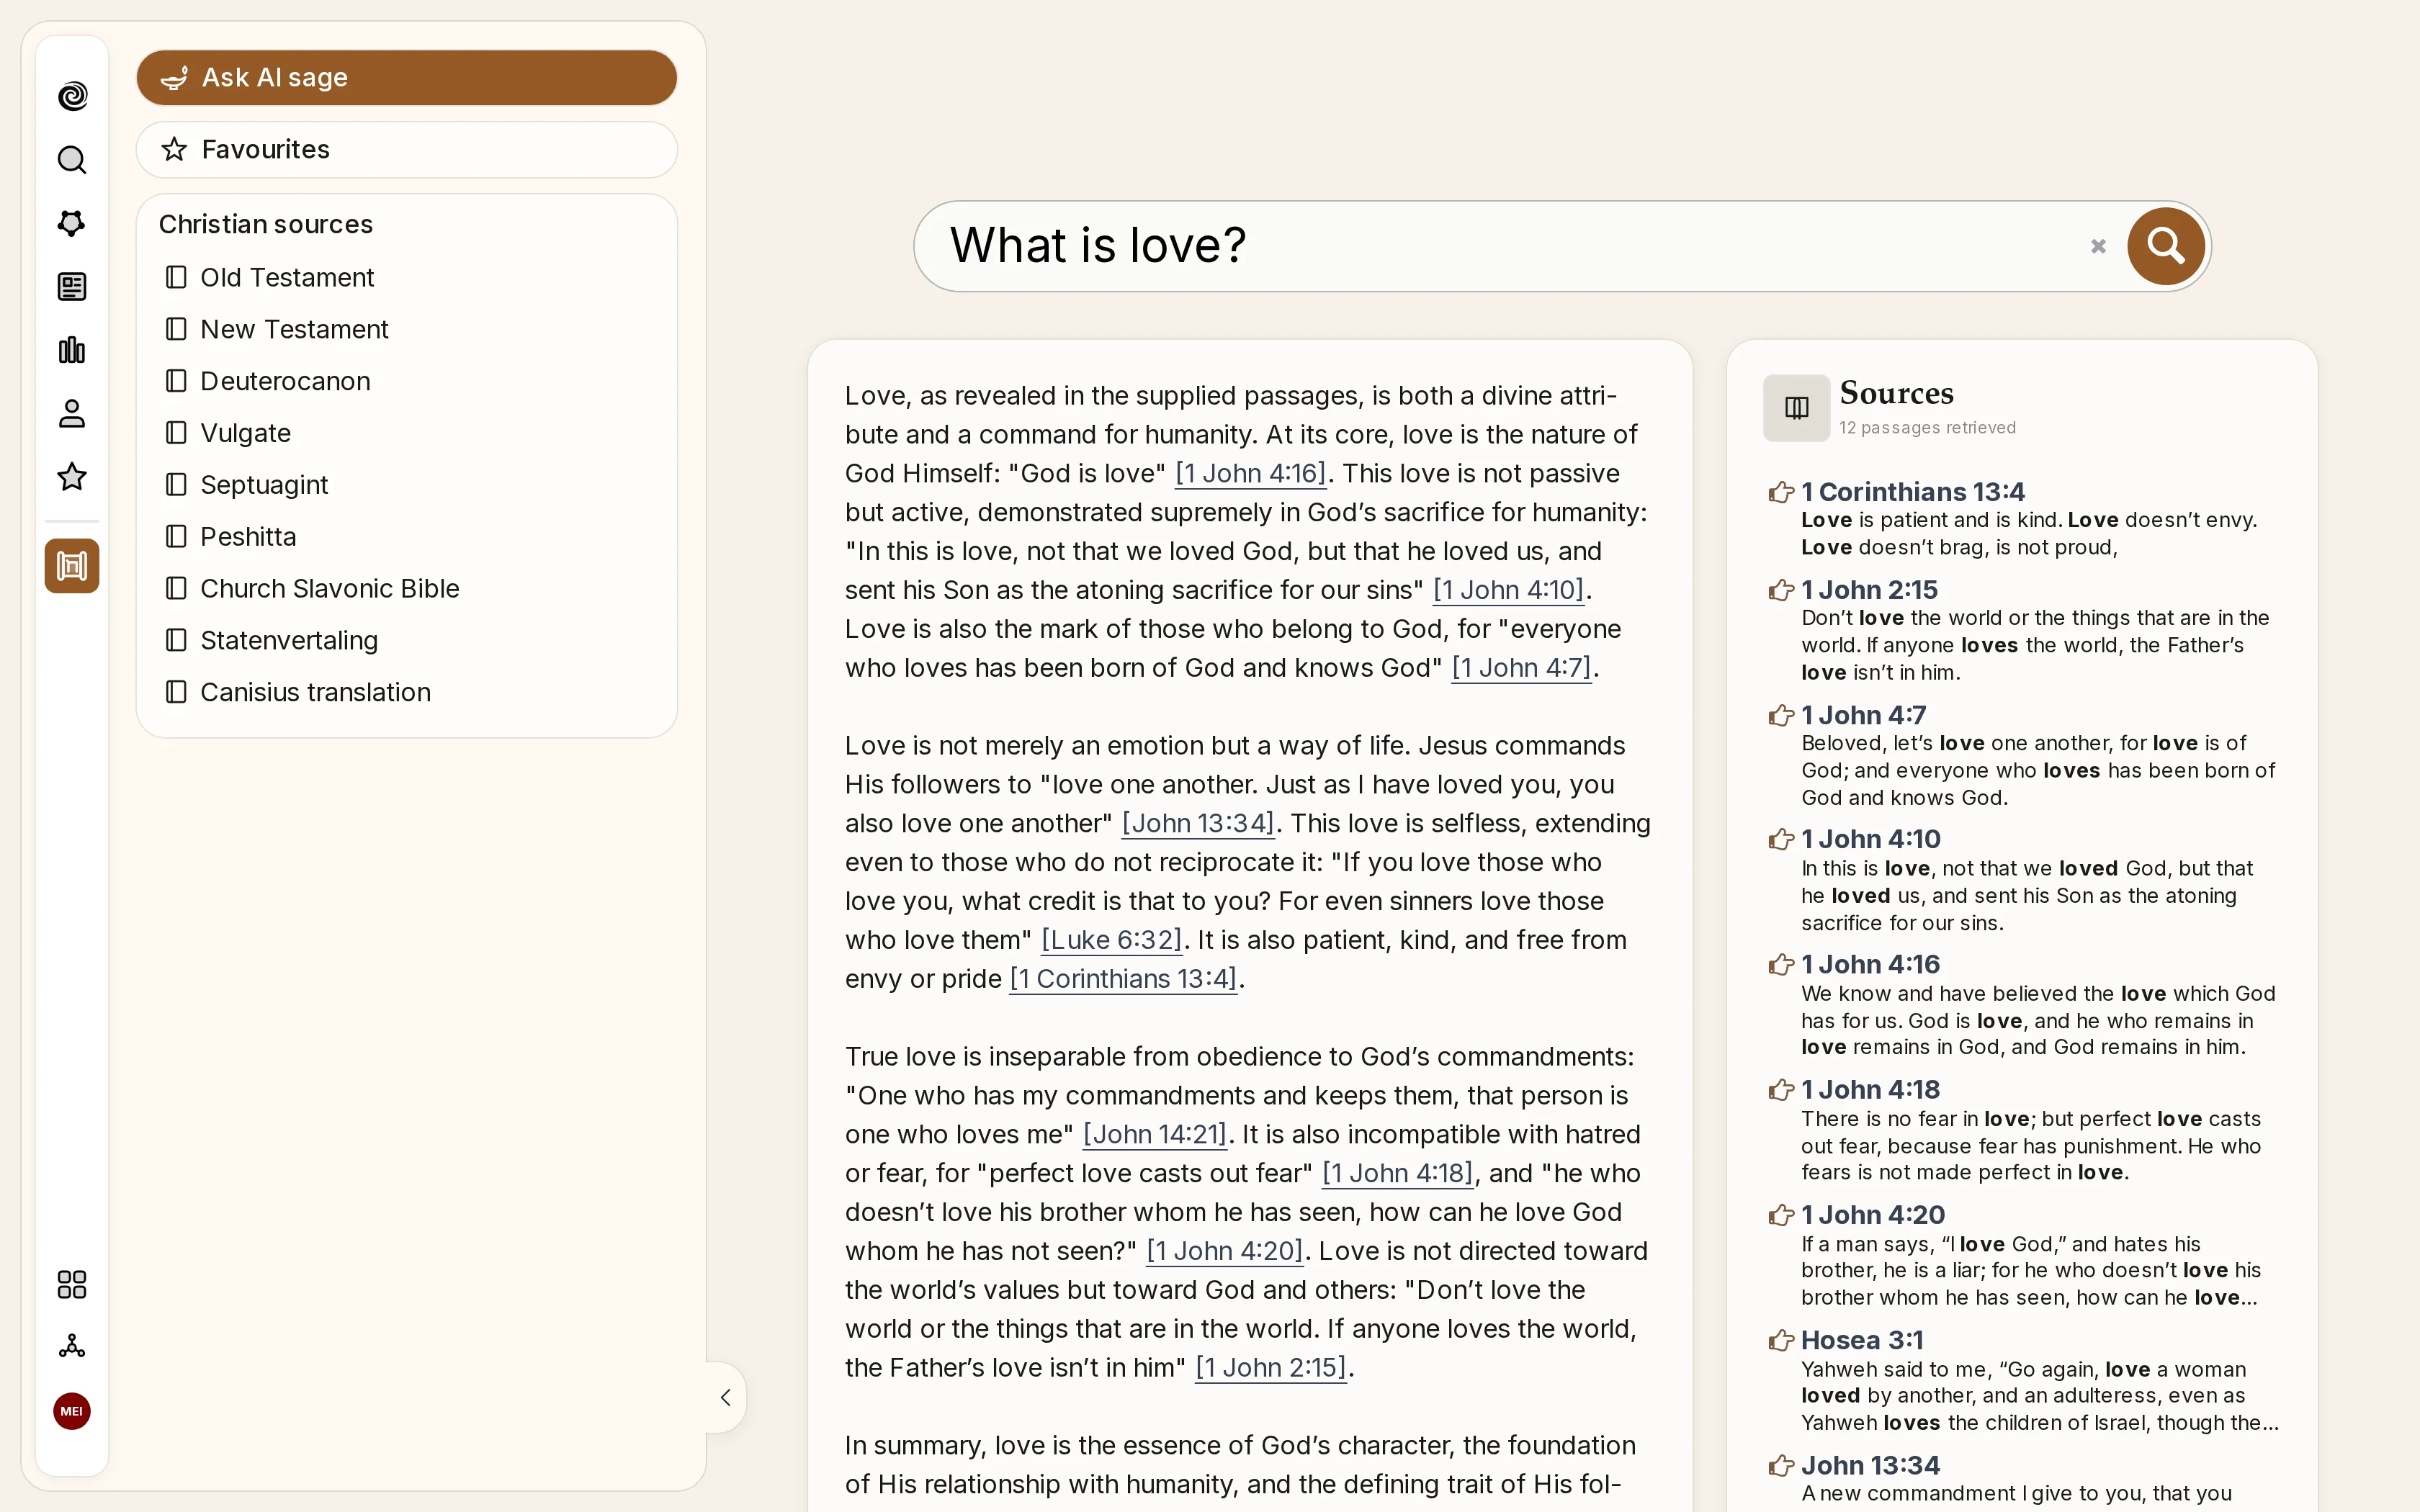
Task: Click the network nodes icon near bottom
Action: 72,1346
